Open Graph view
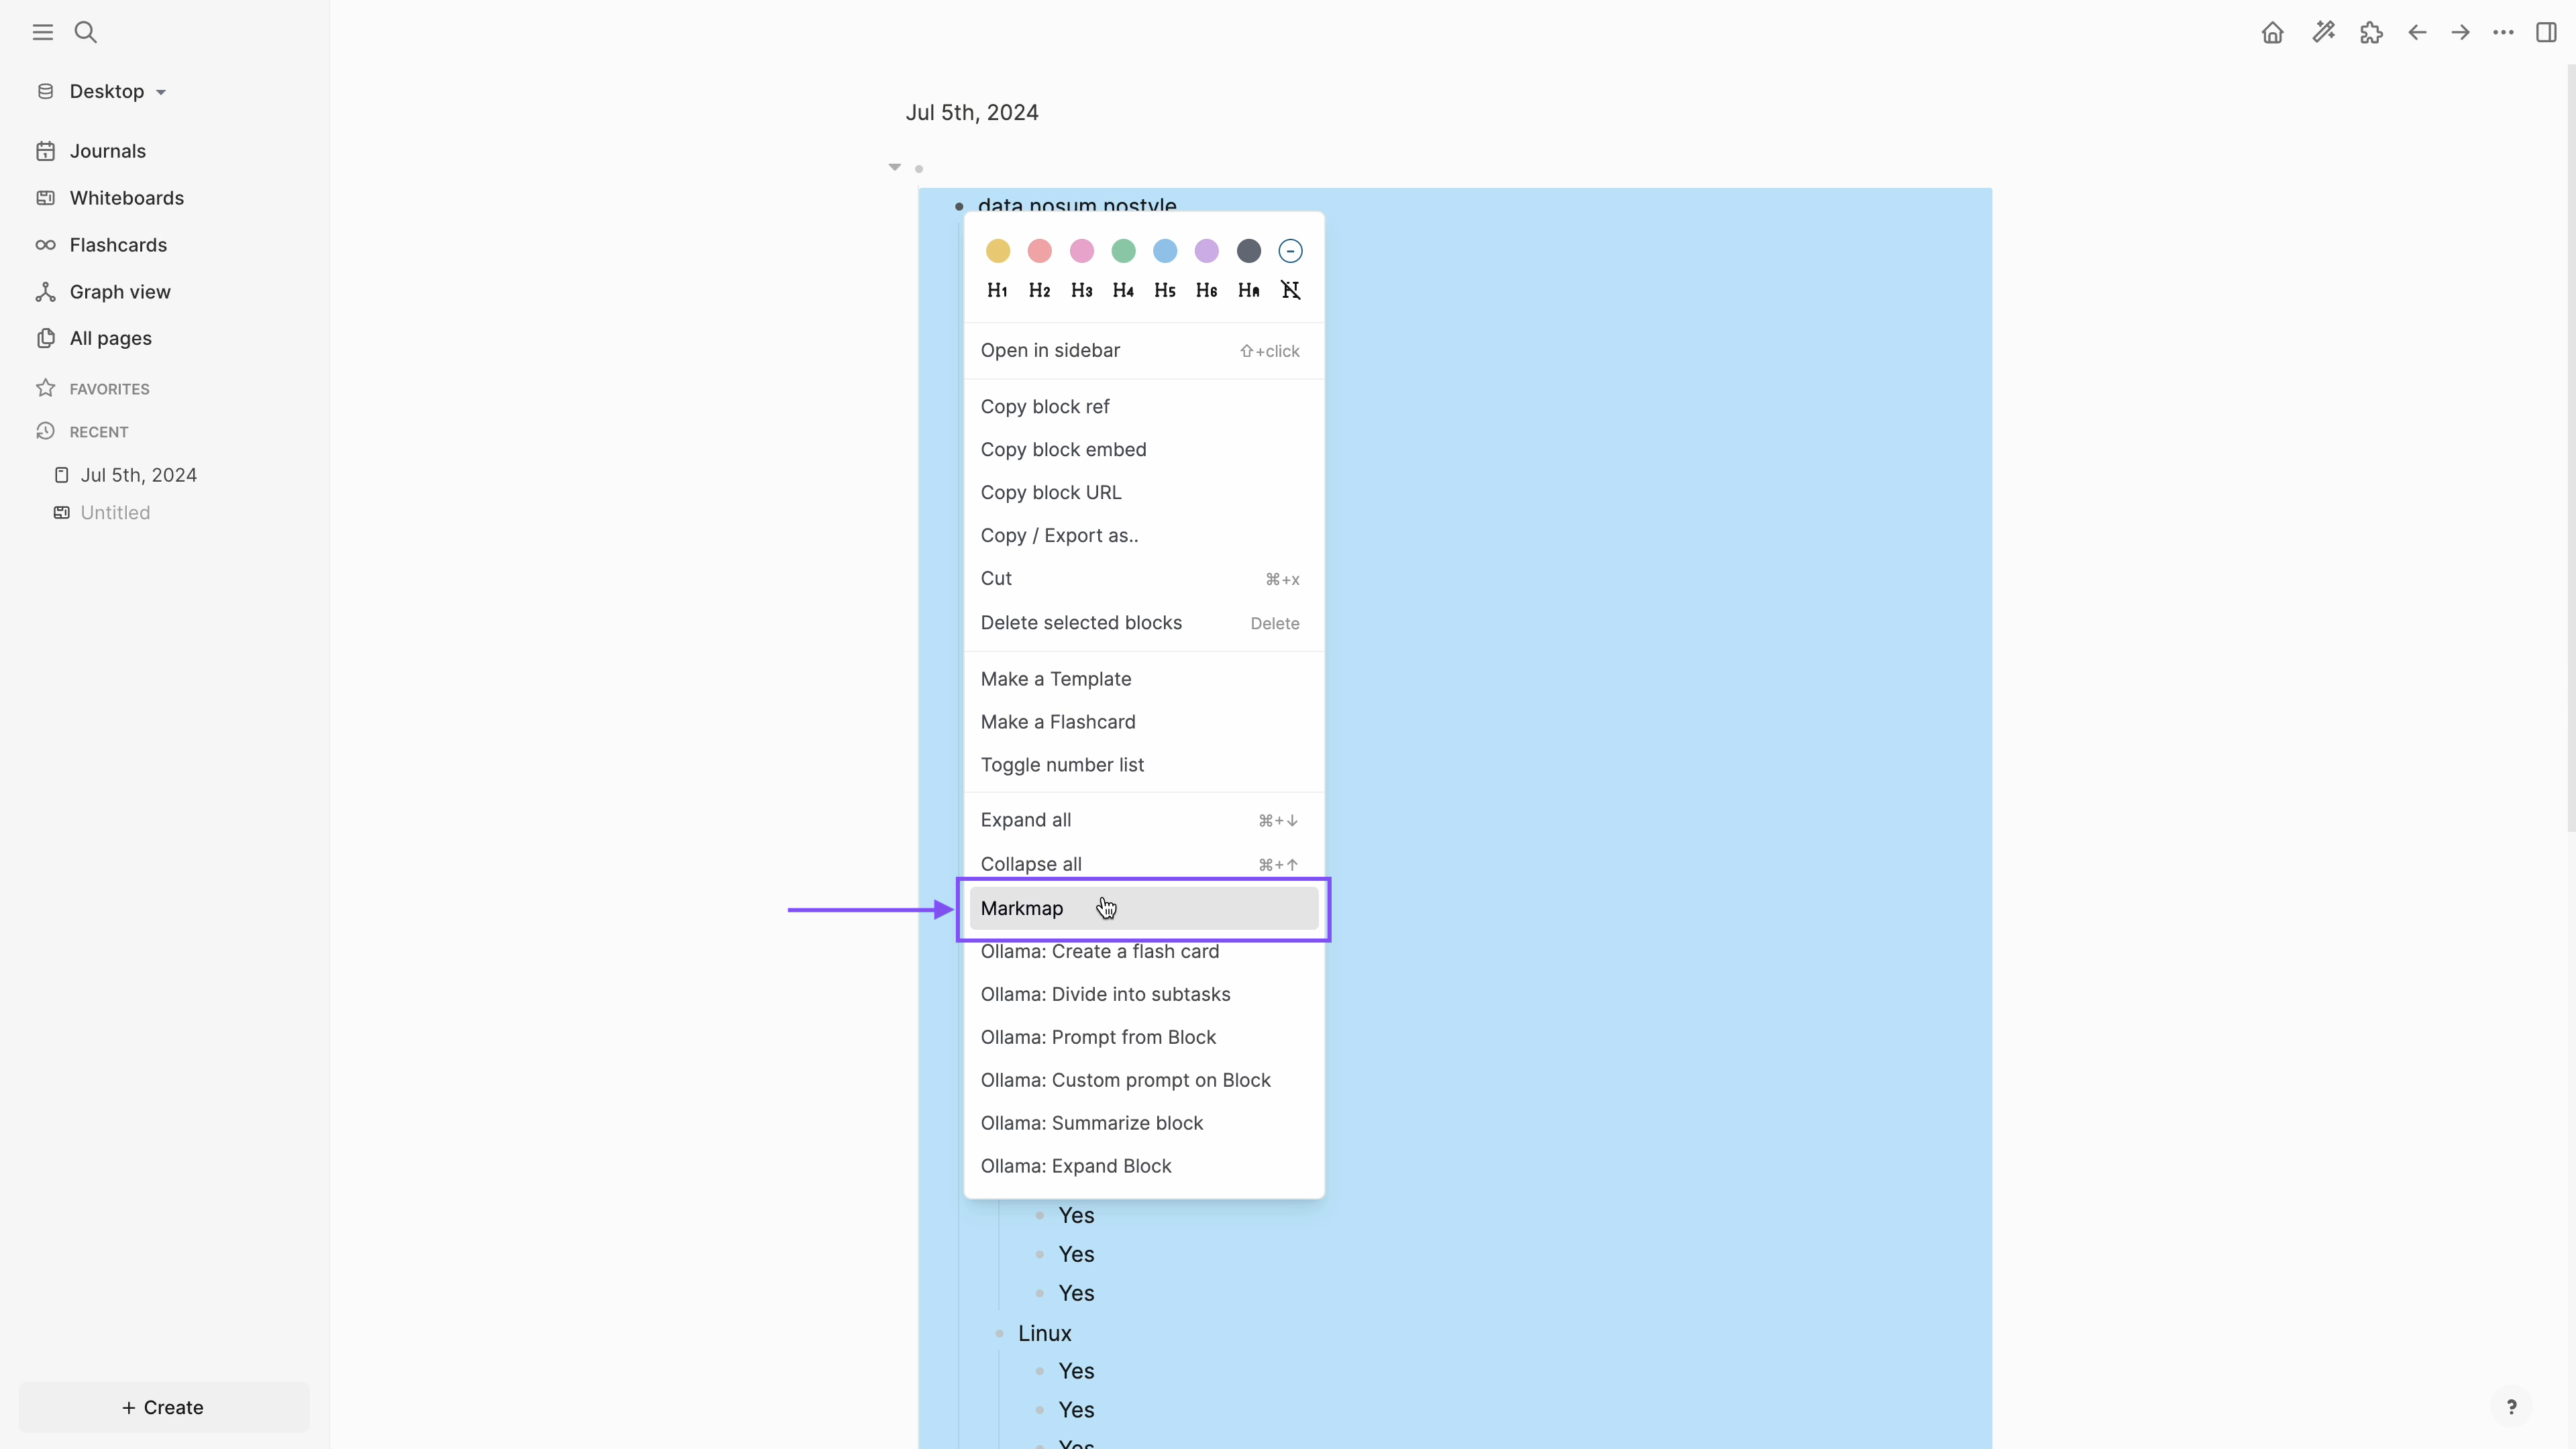This screenshot has width=2576, height=1449. 120,291
